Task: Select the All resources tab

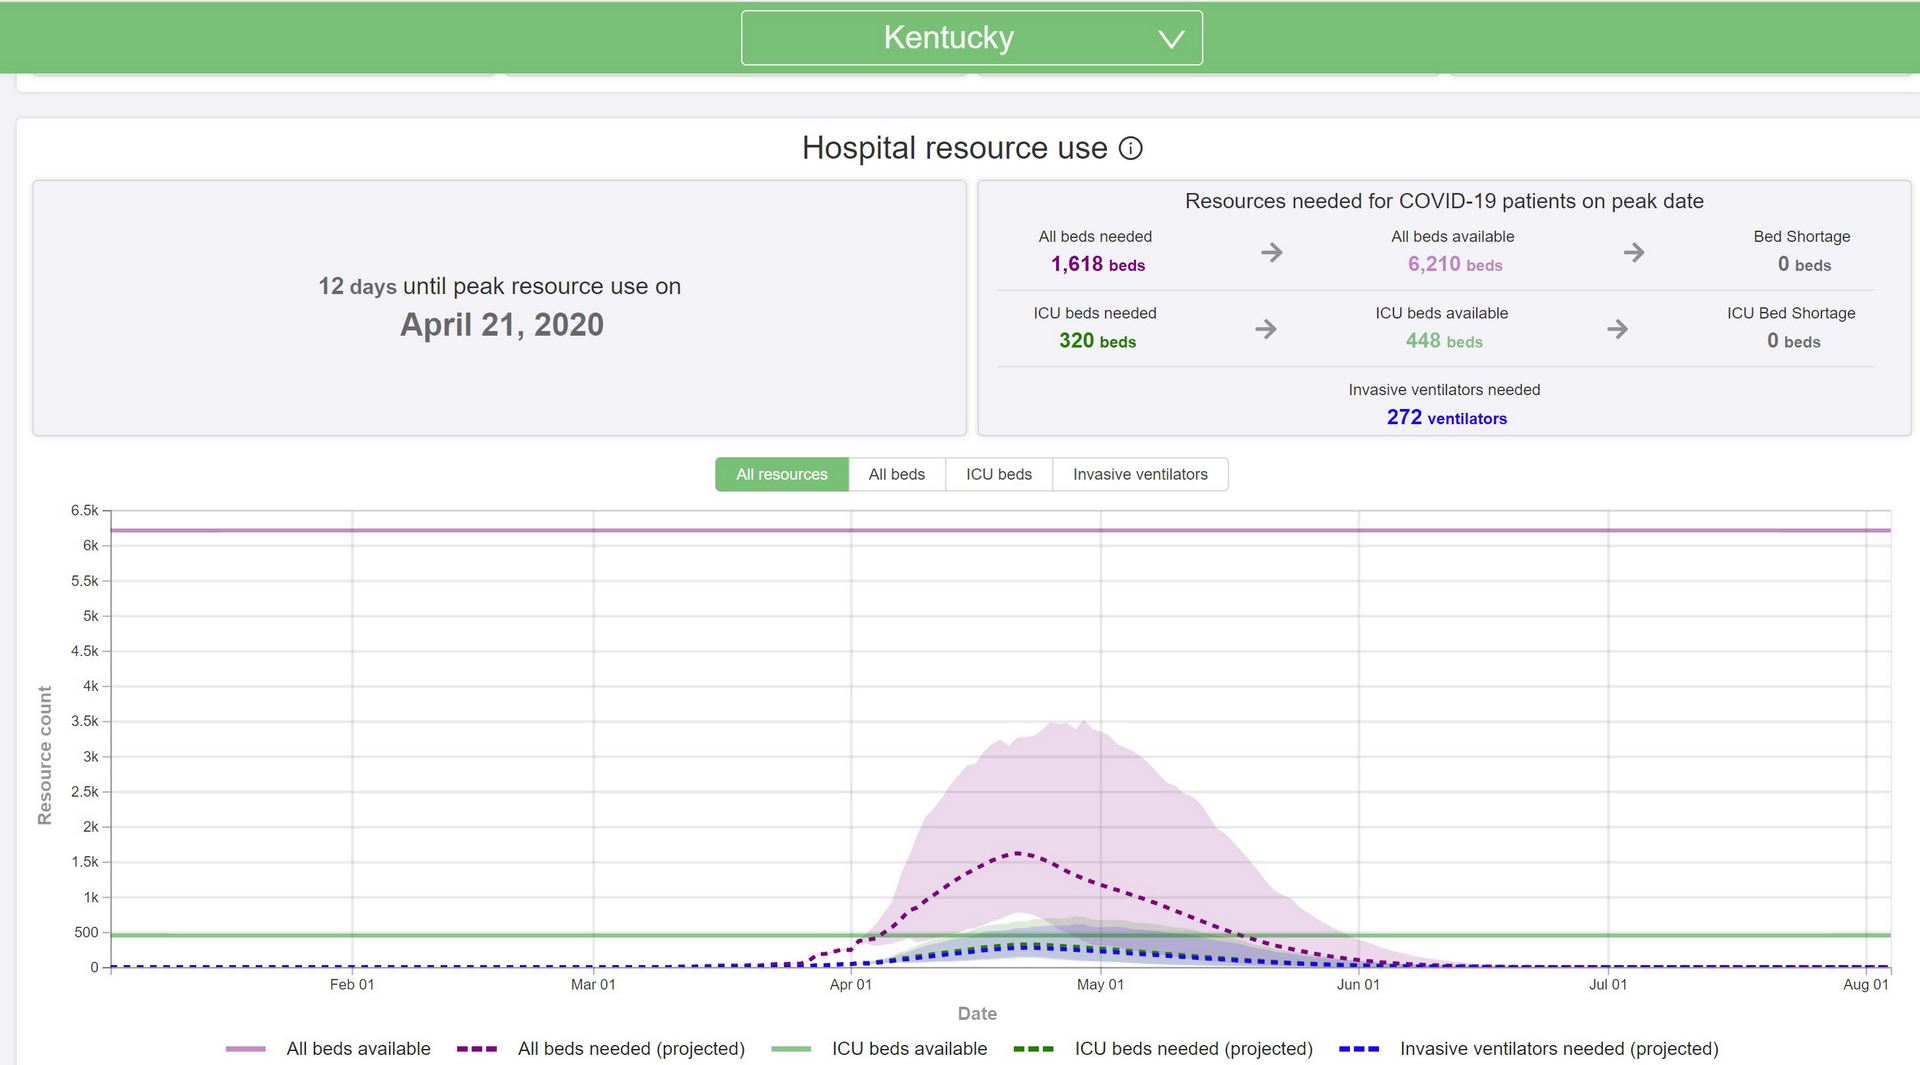Action: click(x=781, y=474)
